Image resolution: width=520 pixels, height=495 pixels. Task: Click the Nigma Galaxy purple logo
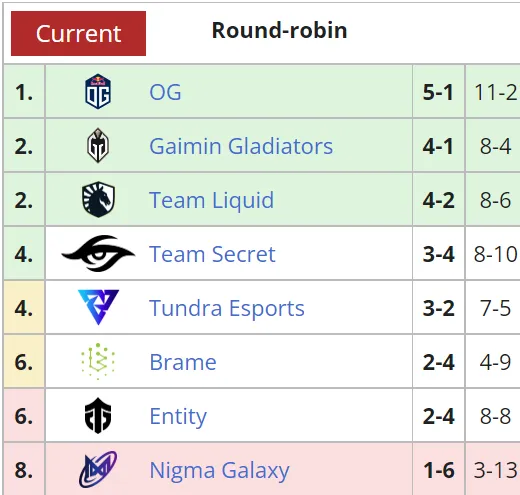(x=98, y=469)
